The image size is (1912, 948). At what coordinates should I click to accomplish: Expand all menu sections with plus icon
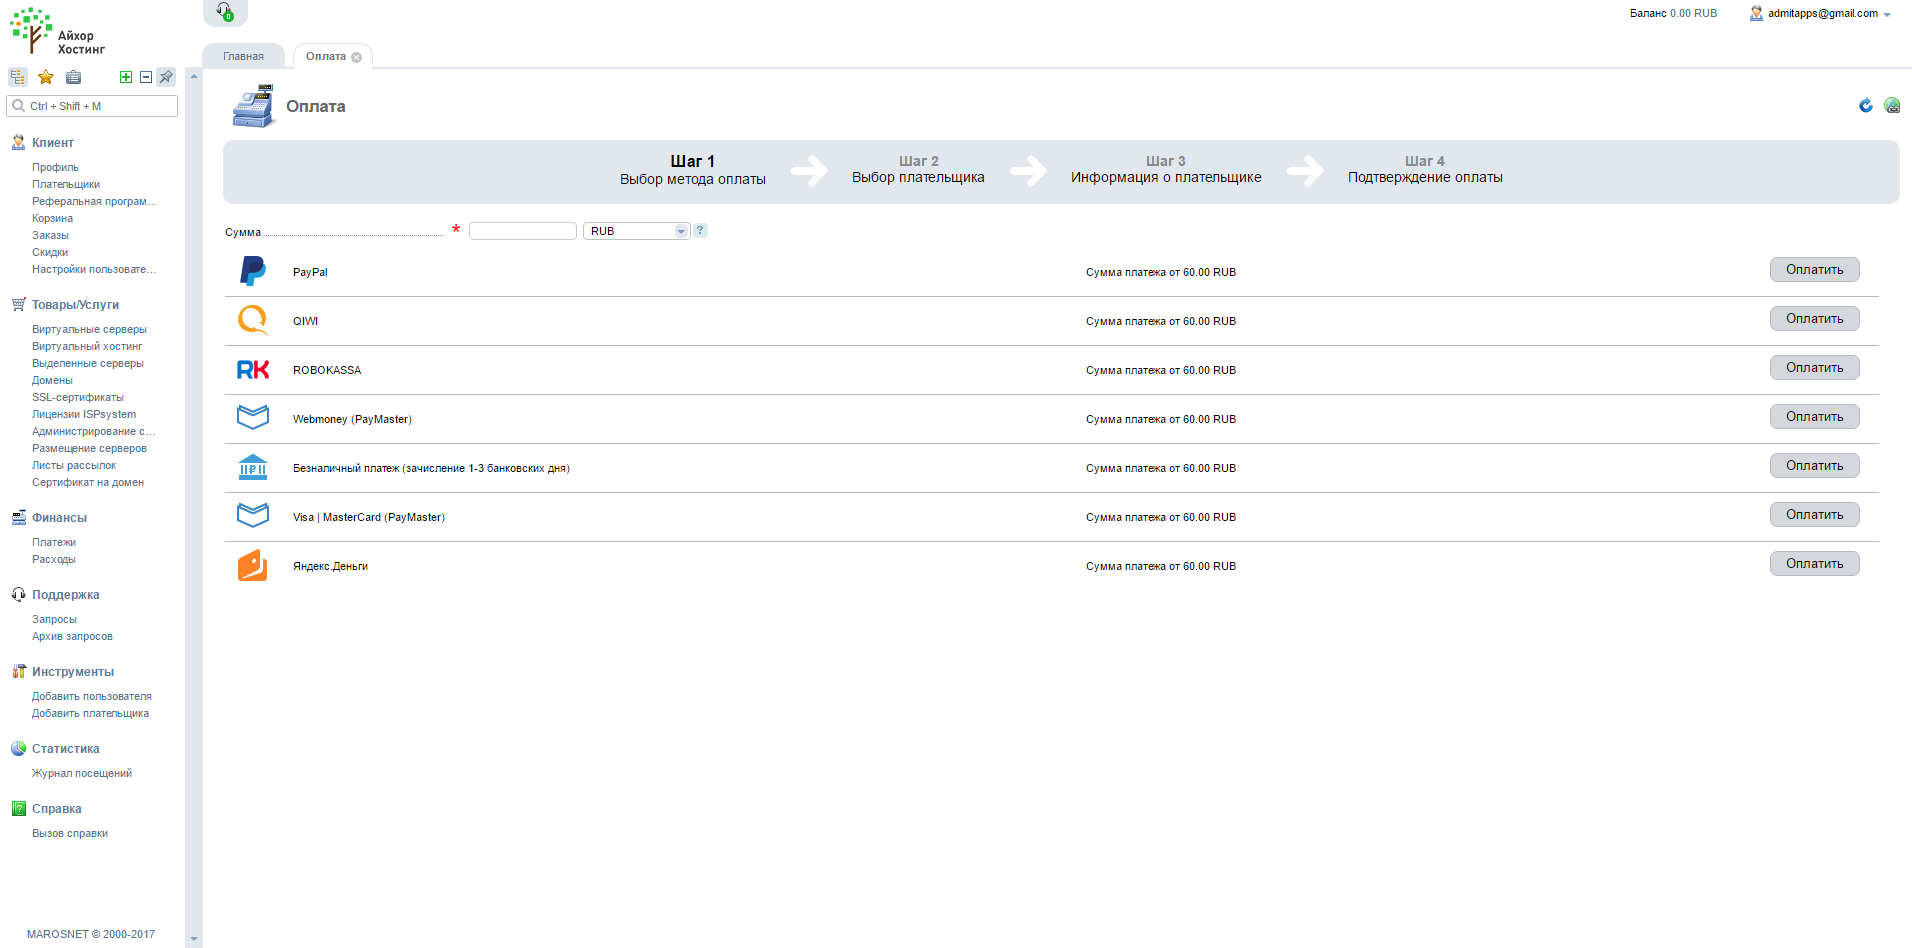point(126,77)
